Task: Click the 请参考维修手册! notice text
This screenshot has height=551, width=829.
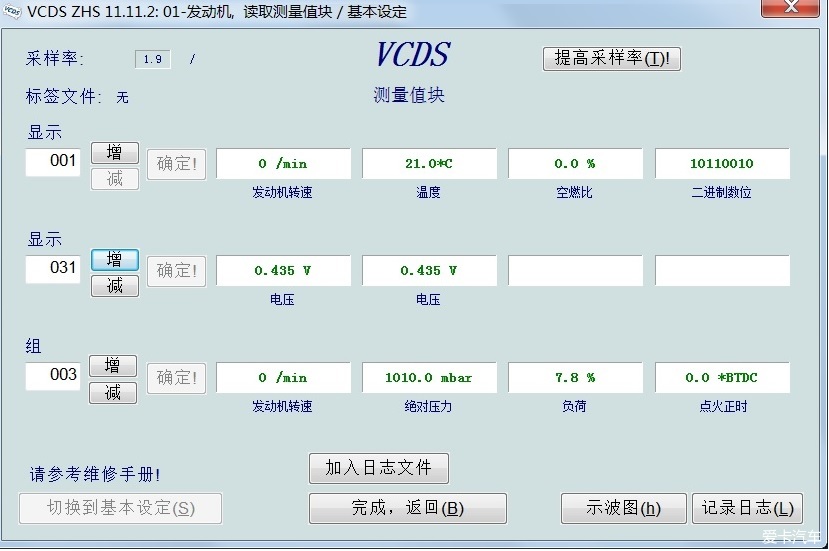Action: point(95,474)
